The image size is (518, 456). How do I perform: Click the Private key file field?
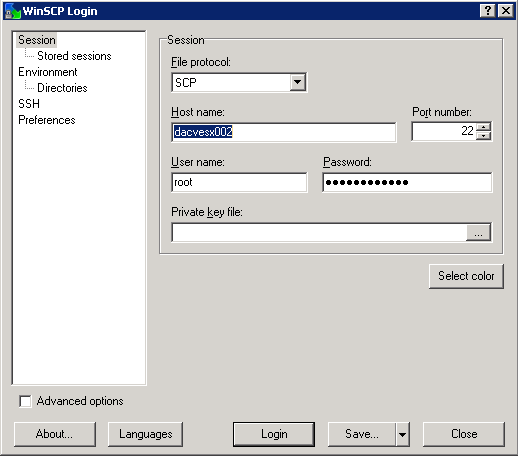pos(319,232)
